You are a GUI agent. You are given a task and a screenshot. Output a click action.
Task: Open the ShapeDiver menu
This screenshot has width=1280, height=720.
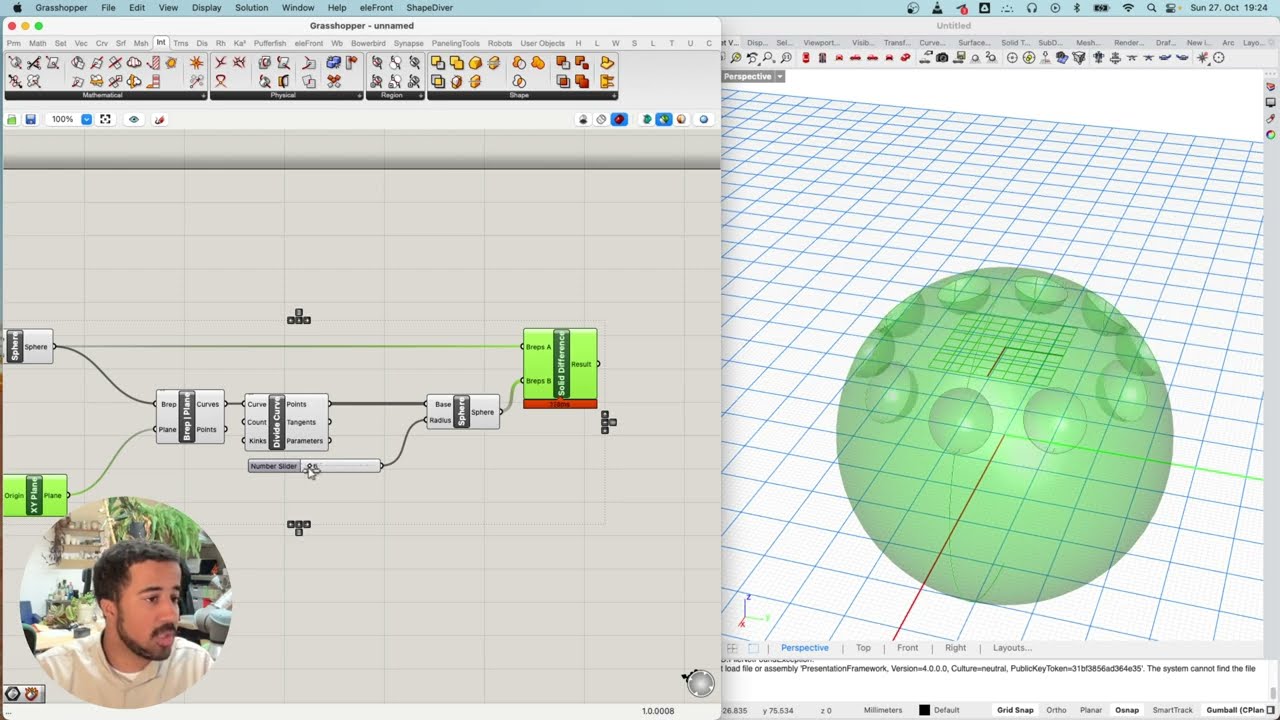point(429,8)
